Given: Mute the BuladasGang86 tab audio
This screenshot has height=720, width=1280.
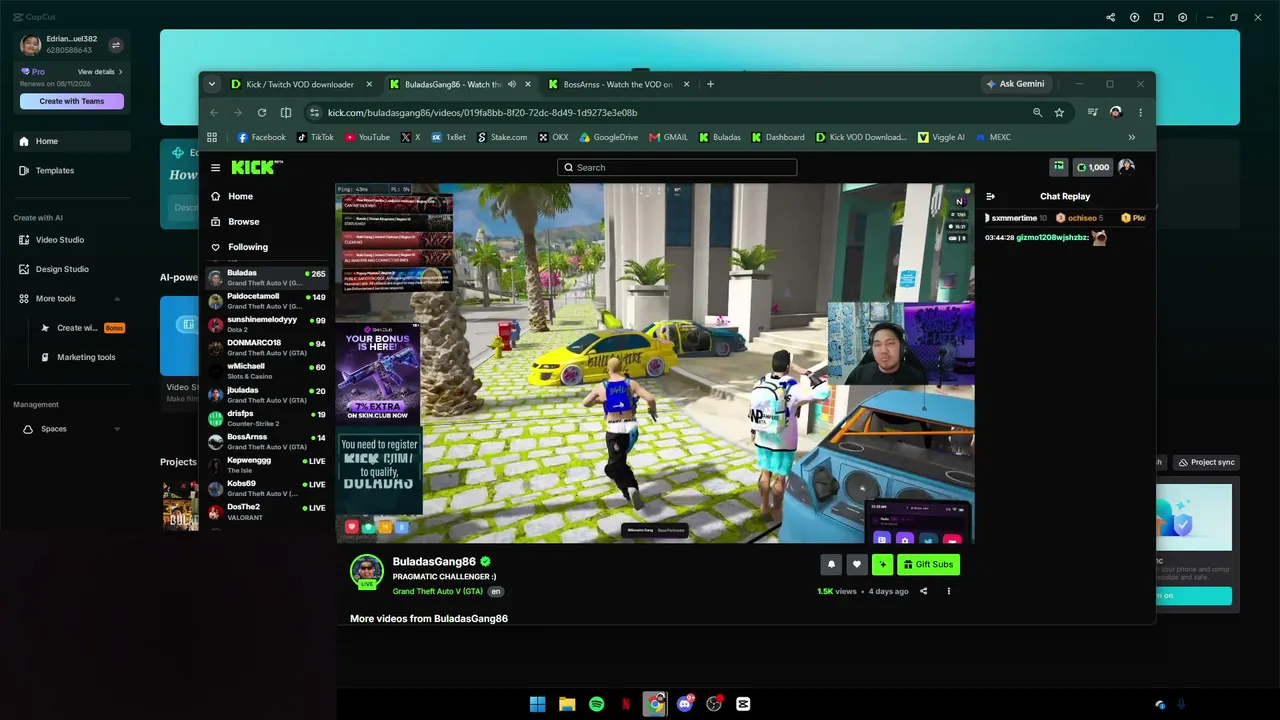Looking at the screenshot, I should 512,84.
